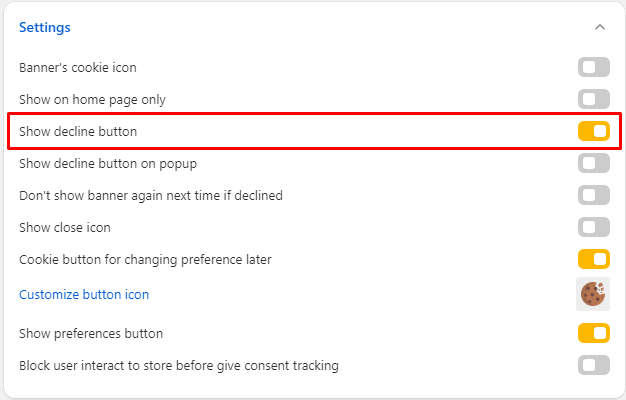Click Block user interact to store label
626x400 pixels.
[178, 365]
